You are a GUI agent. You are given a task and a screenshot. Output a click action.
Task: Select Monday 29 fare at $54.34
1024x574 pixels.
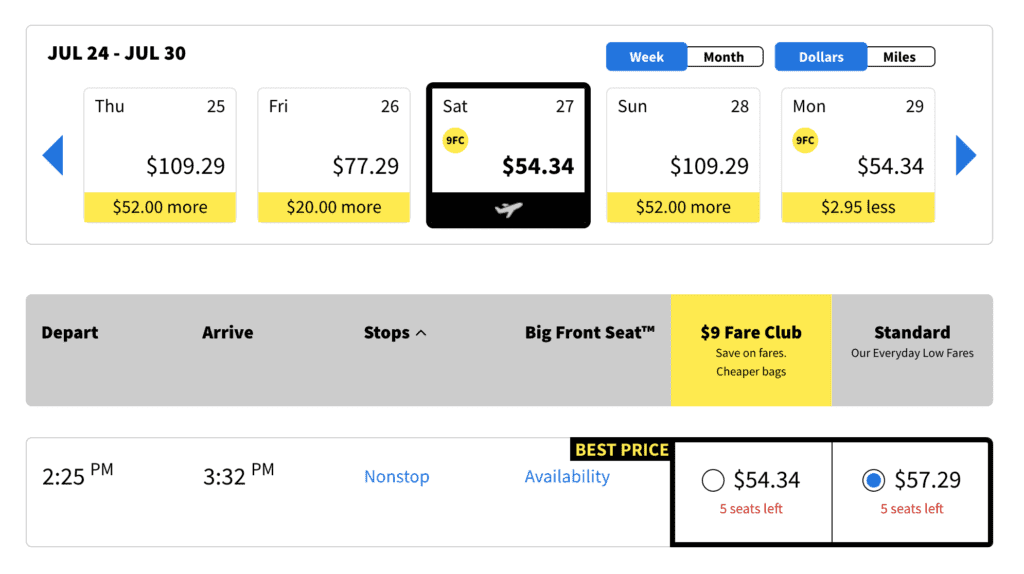(858, 155)
